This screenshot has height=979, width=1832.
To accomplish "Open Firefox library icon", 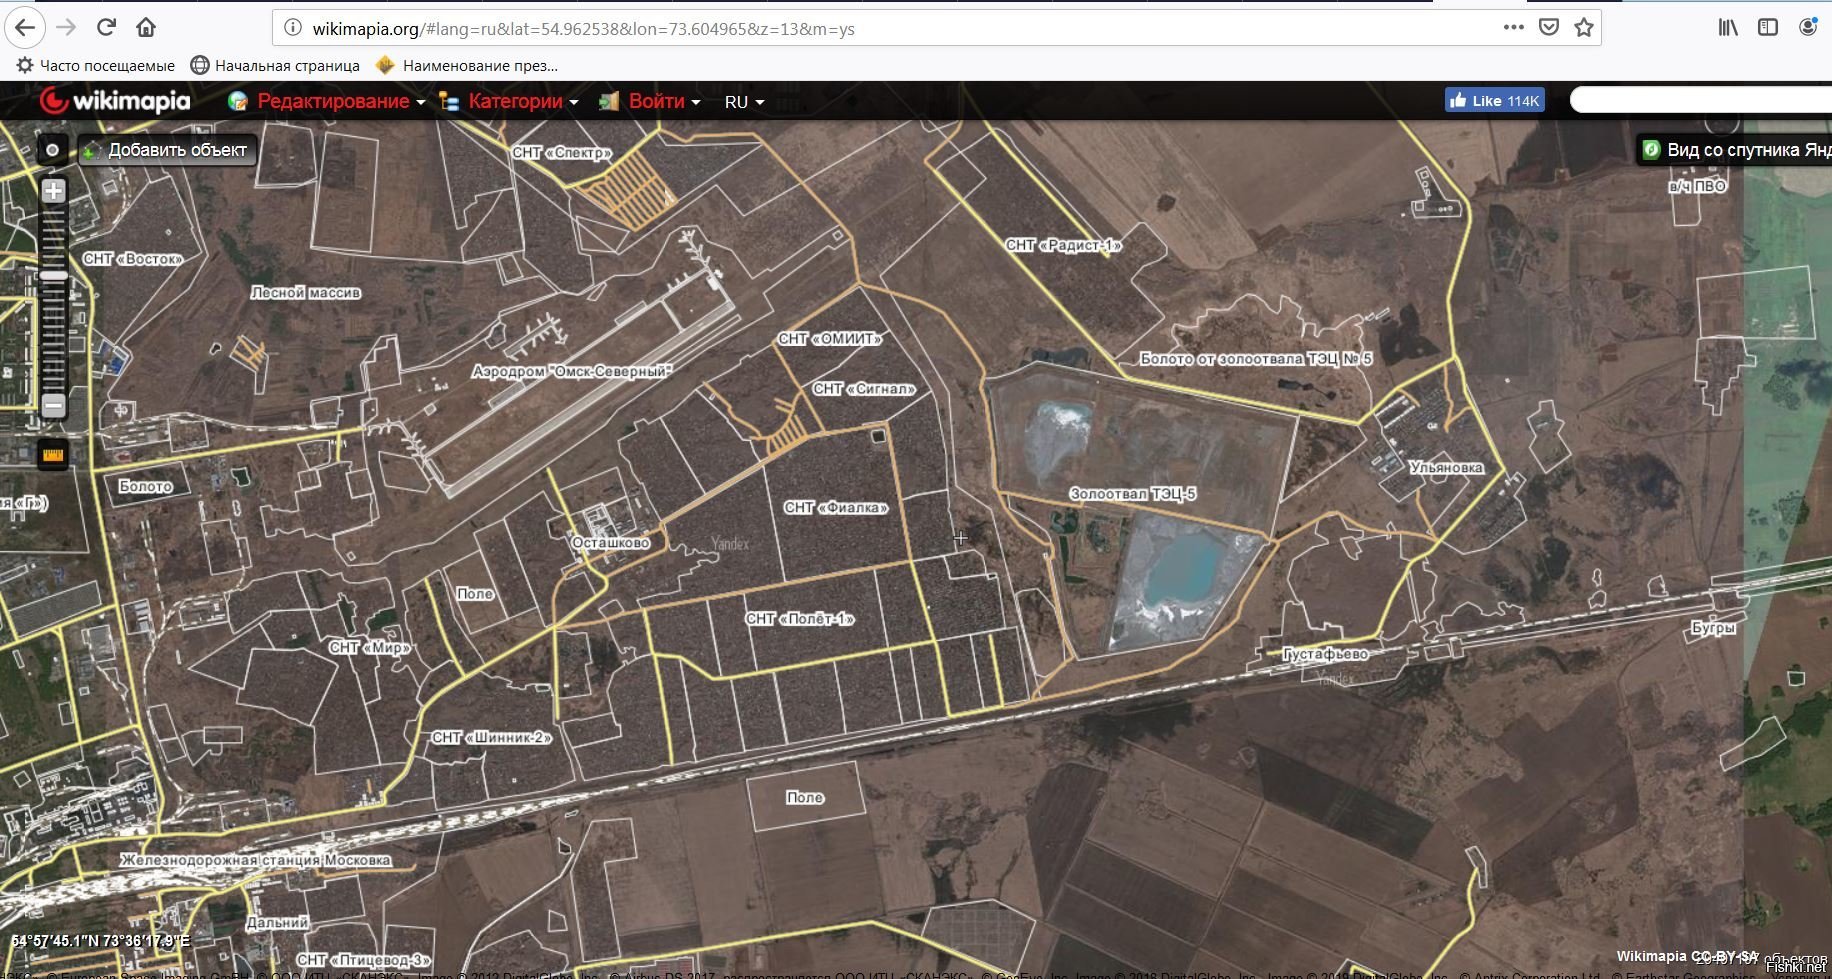I will (x=1728, y=28).
